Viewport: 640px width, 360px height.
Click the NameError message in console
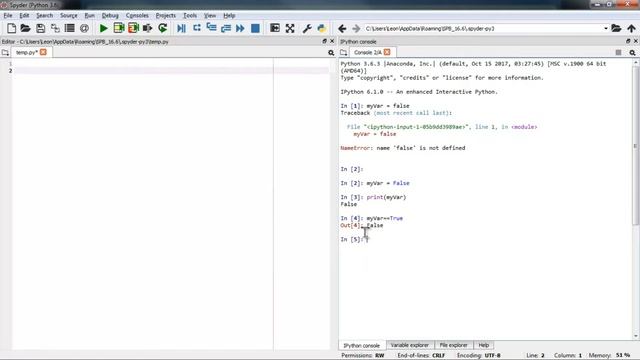402,148
